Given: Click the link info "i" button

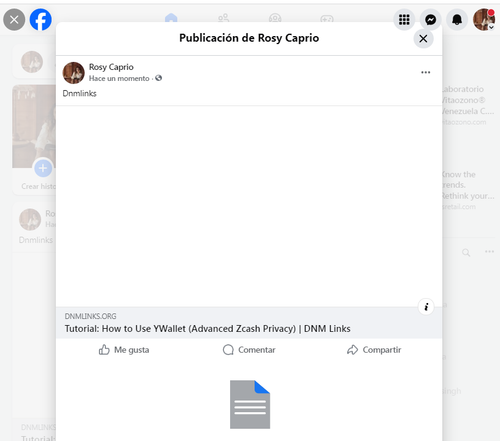Looking at the screenshot, I should tap(426, 307).
